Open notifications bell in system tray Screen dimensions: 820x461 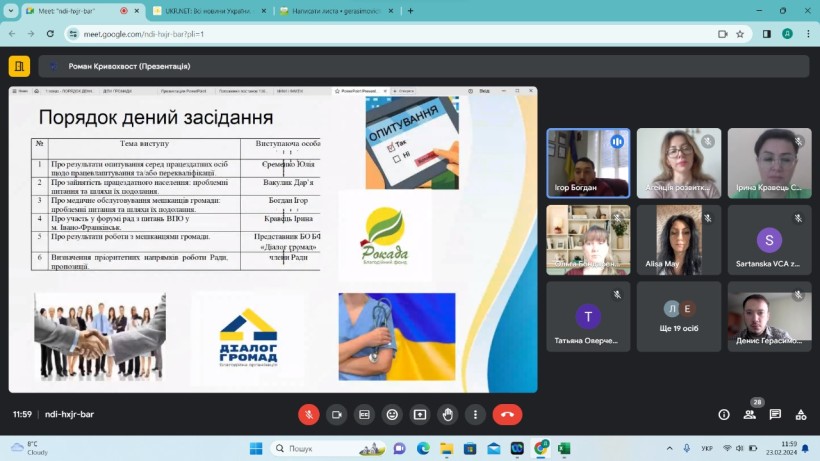tap(806, 448)
